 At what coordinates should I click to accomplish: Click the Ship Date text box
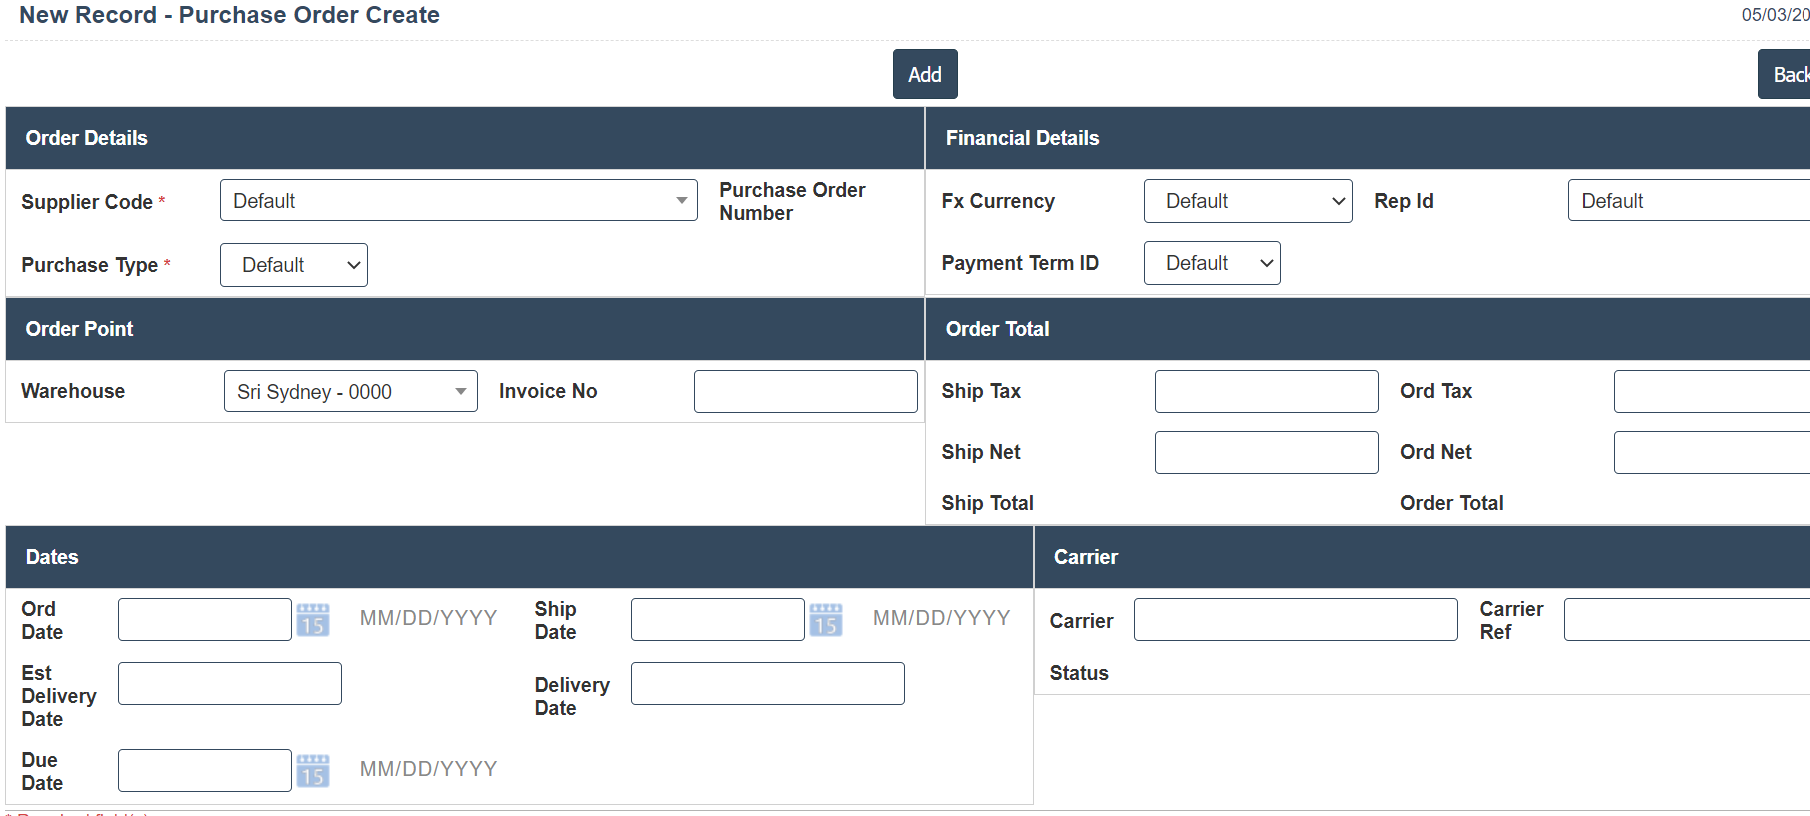coord(717,620)
